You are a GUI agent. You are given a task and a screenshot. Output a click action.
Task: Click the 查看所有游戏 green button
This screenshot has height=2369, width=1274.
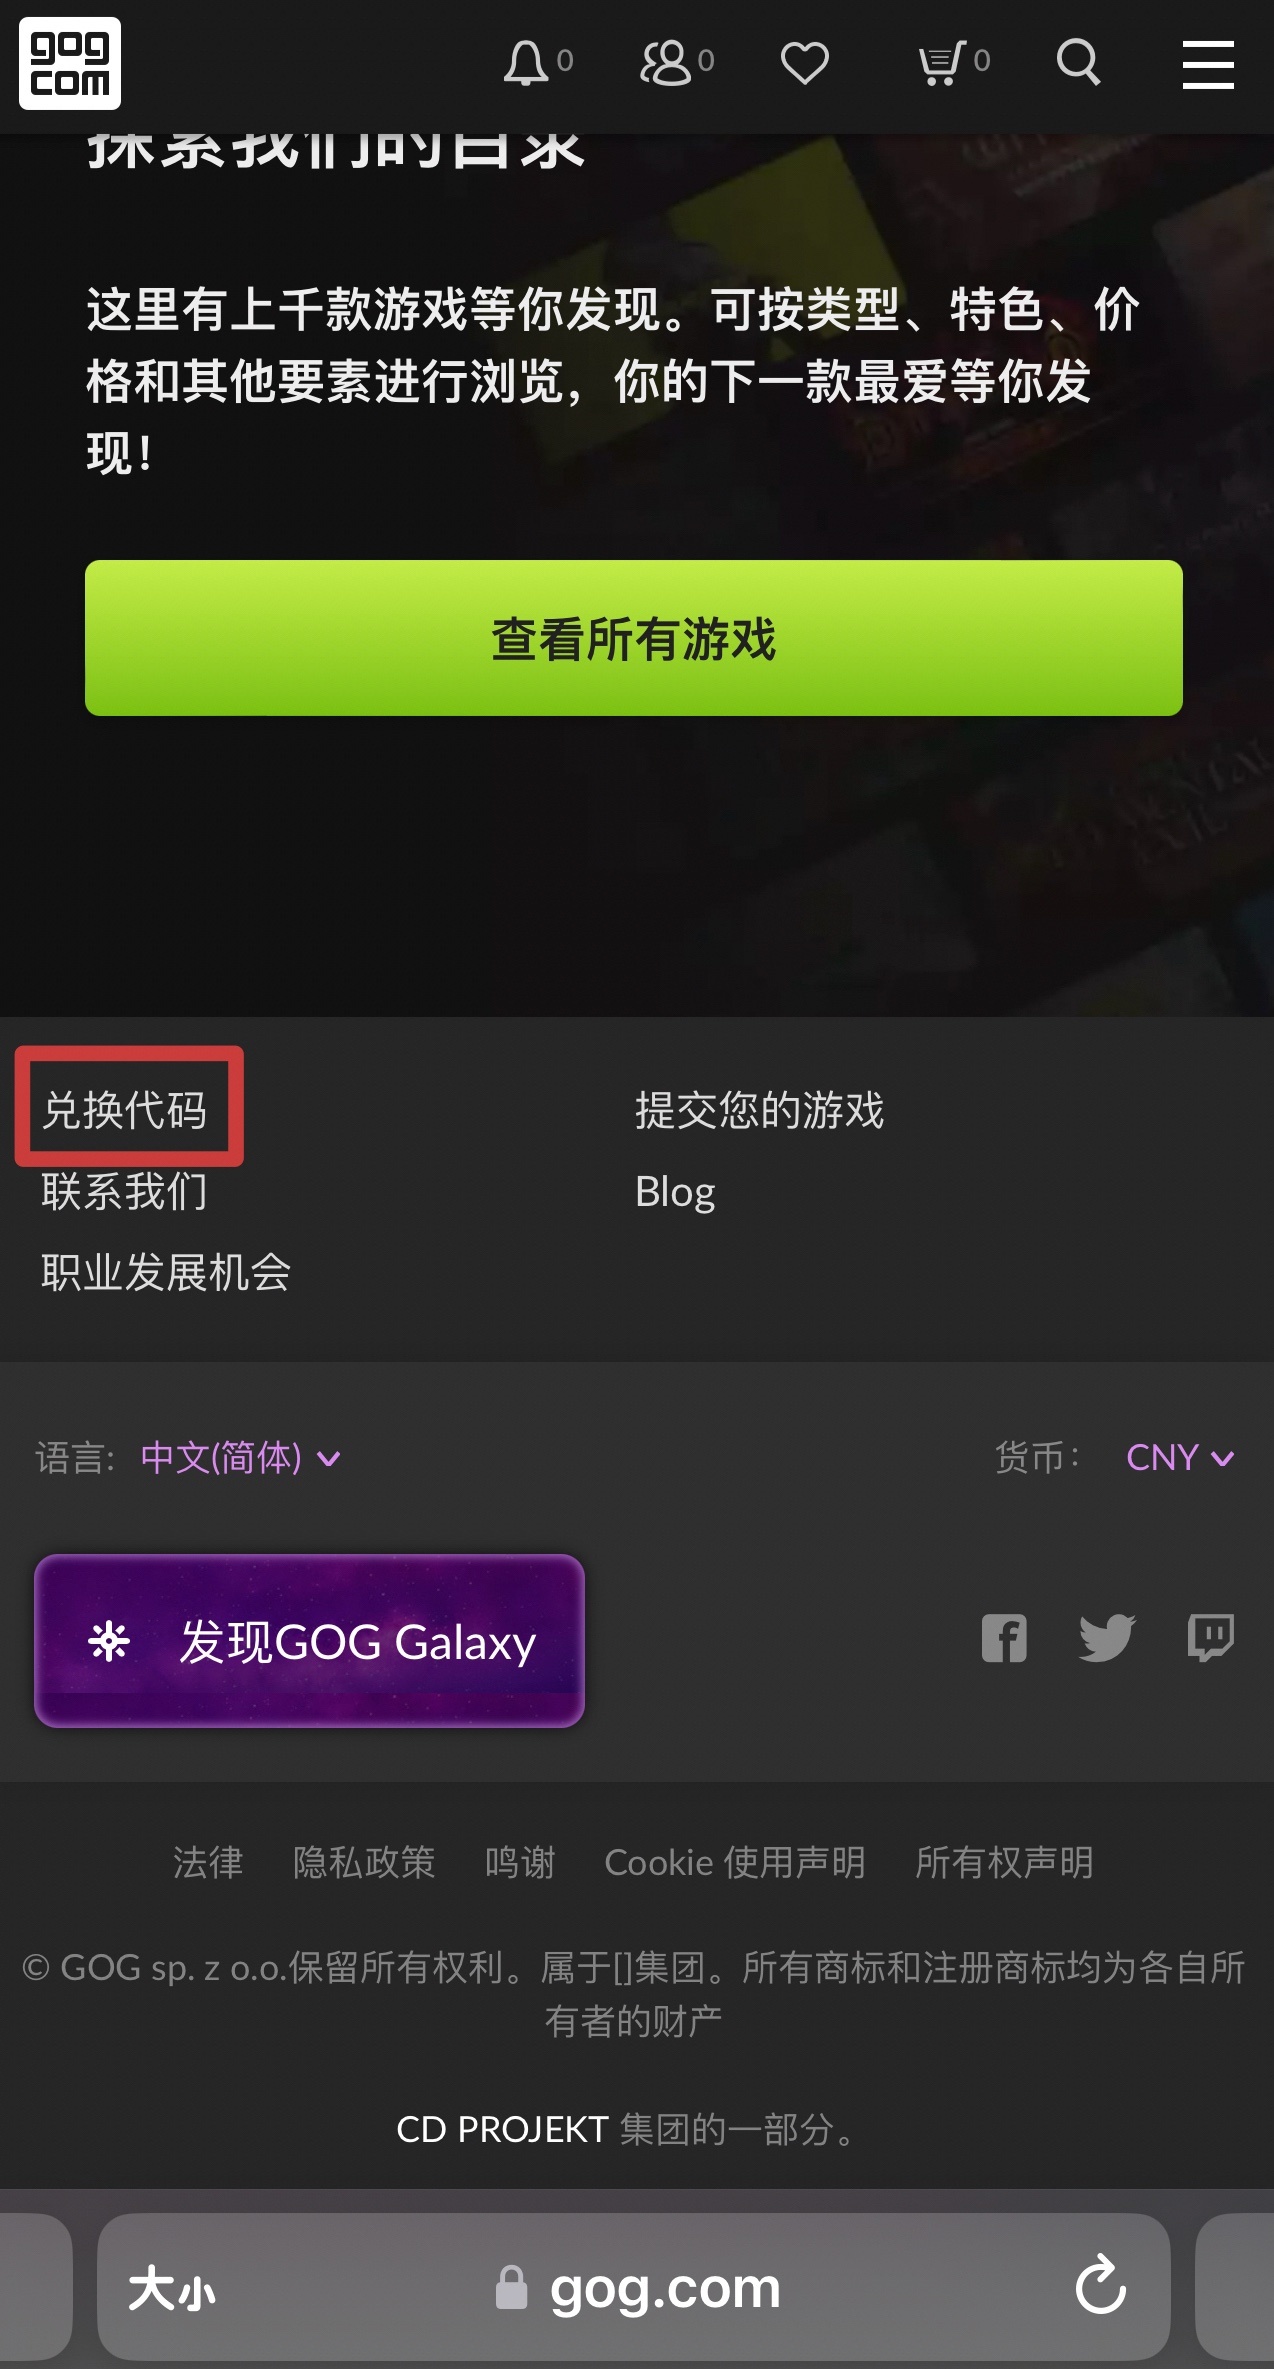click(634, 638)
